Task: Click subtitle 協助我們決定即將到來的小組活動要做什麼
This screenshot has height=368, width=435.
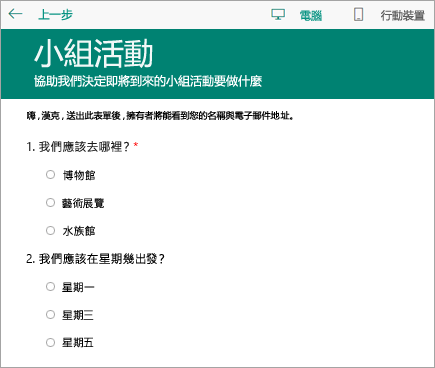Action: (148, 81)
